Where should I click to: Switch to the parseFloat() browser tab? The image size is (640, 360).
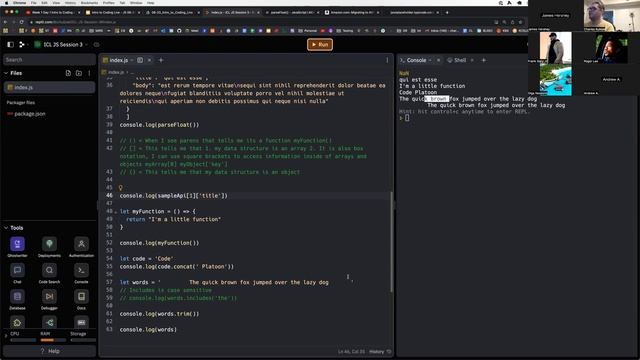[291, 12]
